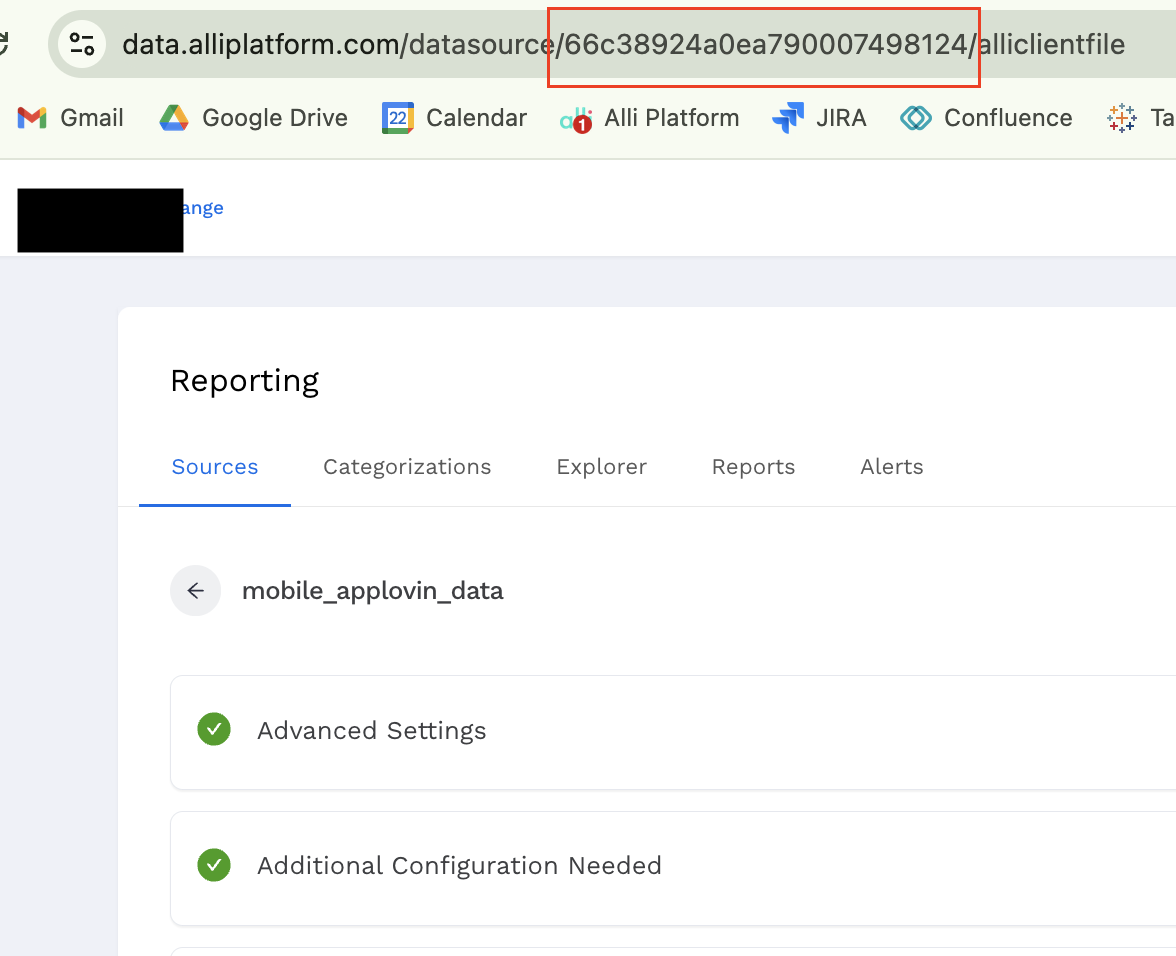
Task: Select the Sources tab
Action: pyautogui.click(x=215, y=467)
